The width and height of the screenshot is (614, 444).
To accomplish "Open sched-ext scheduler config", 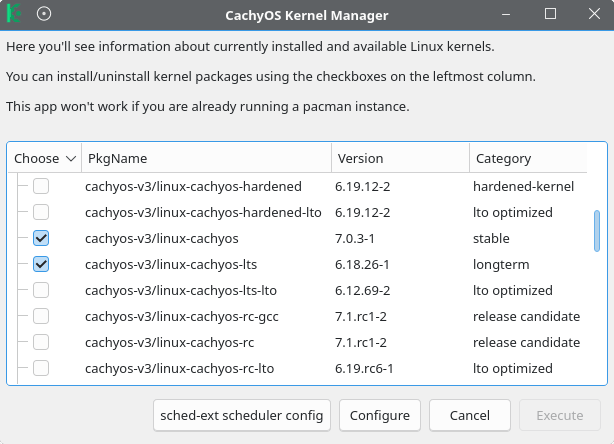I will 242,415.
